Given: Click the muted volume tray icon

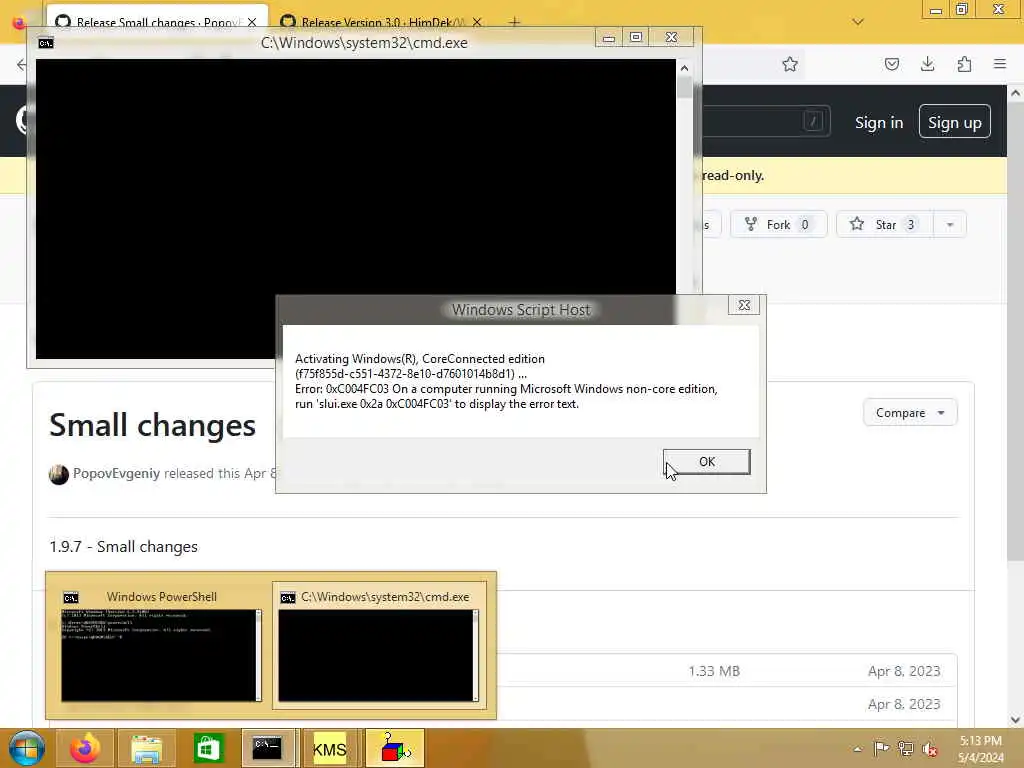Looking at the screenshot, I should [x=930, y=749].
